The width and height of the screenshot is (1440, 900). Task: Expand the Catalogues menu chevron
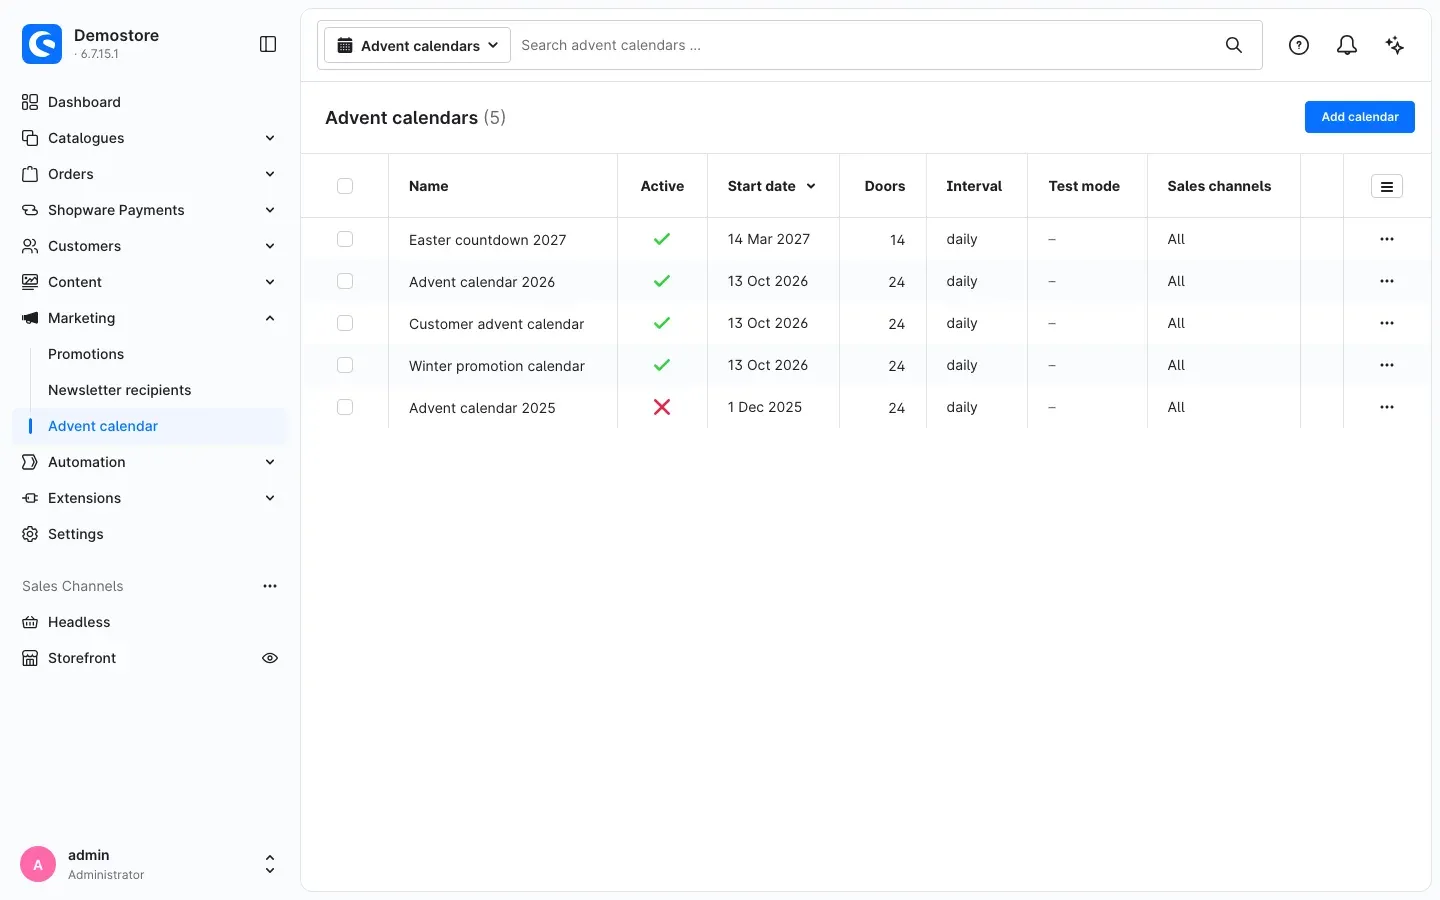point(270,138)
